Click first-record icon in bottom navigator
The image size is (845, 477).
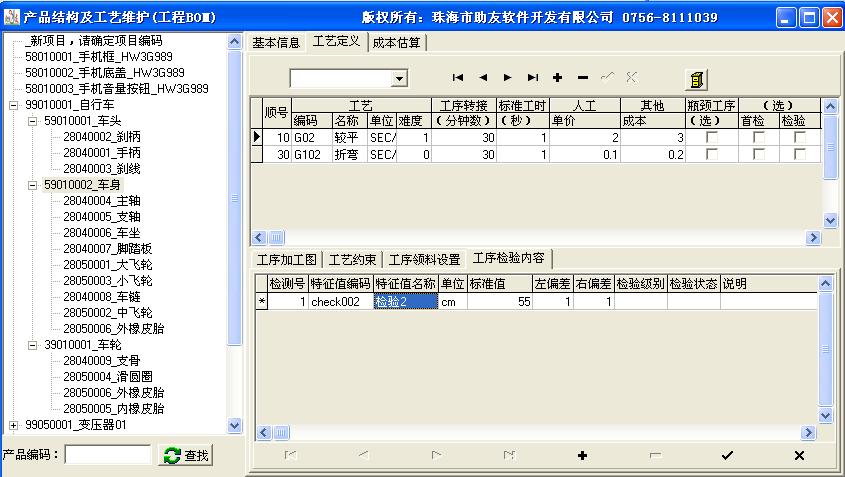(290, 455)
